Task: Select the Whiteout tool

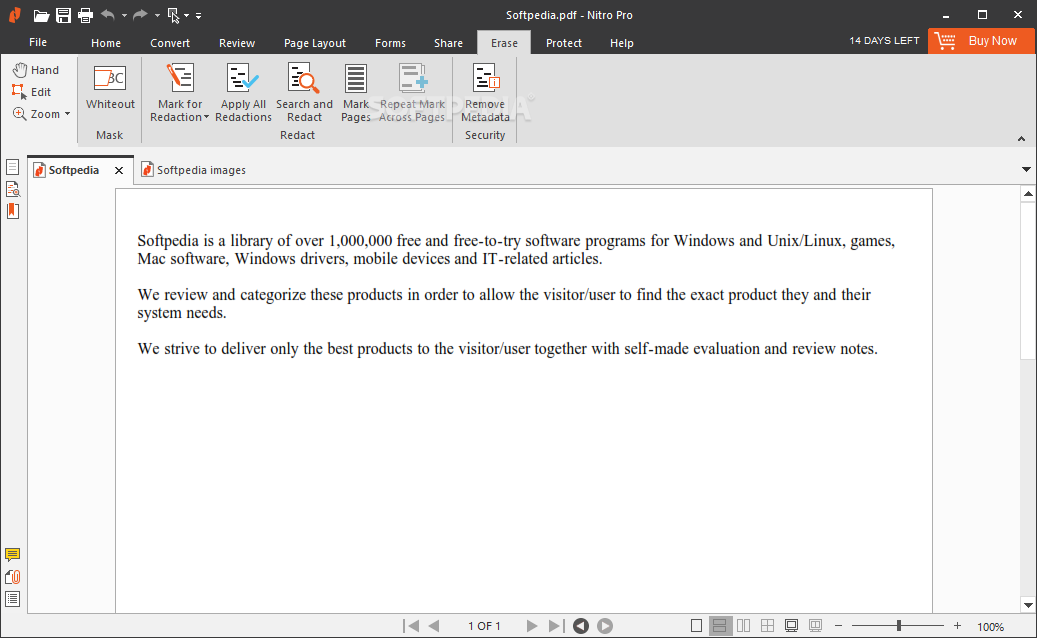Action: point(110,88)
